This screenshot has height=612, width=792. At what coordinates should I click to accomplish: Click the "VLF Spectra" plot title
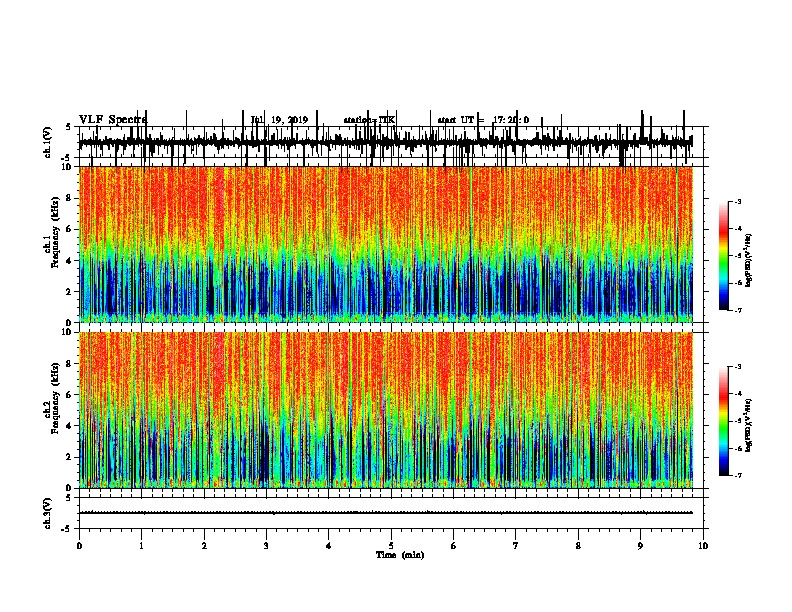point(113,120)
